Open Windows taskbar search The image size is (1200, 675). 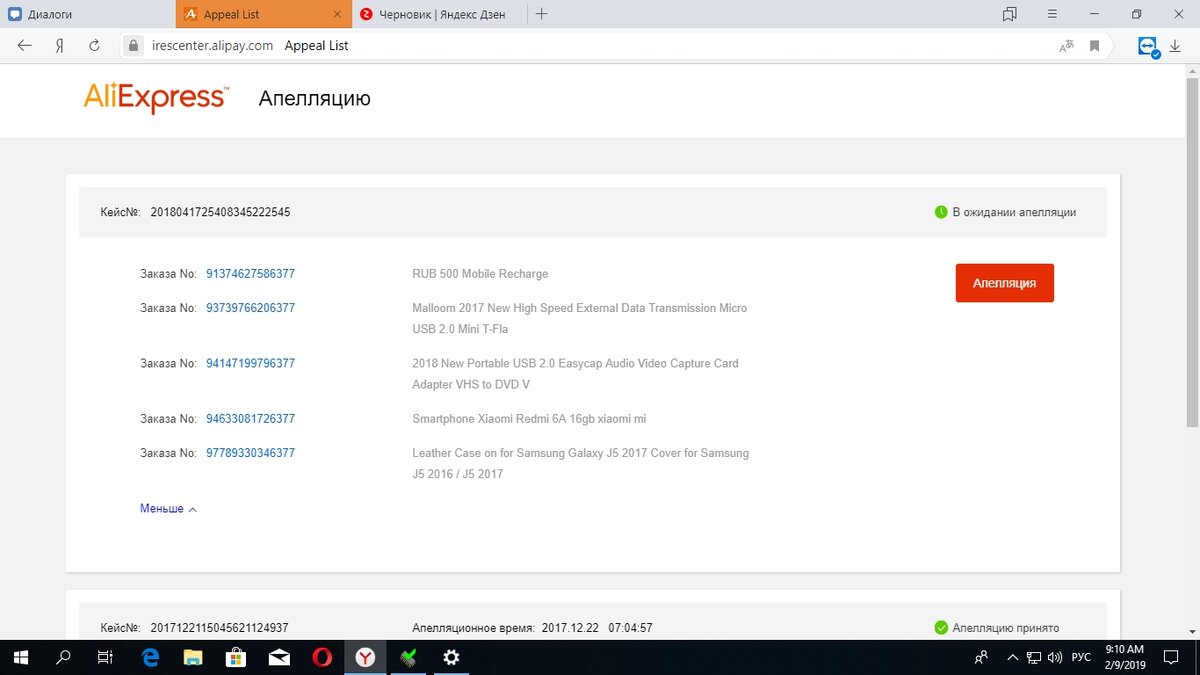tap(63, 657)
